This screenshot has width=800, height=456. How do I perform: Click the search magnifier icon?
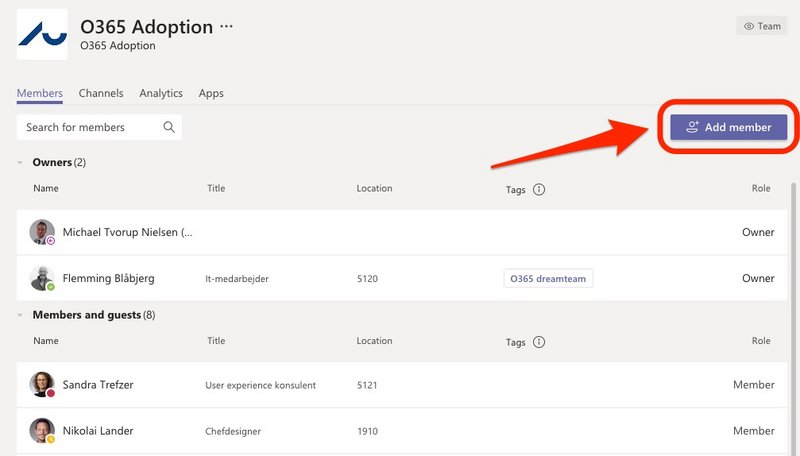pyautogui.click(x=169, y=127)
